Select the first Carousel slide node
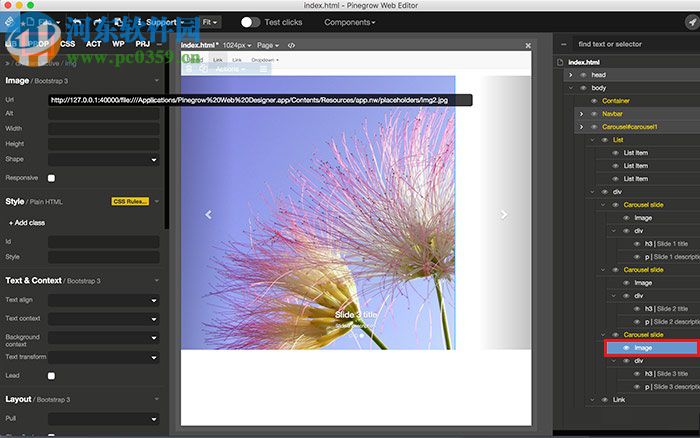Viewport: 700px width, 438px height. click(x=643, y=205)
